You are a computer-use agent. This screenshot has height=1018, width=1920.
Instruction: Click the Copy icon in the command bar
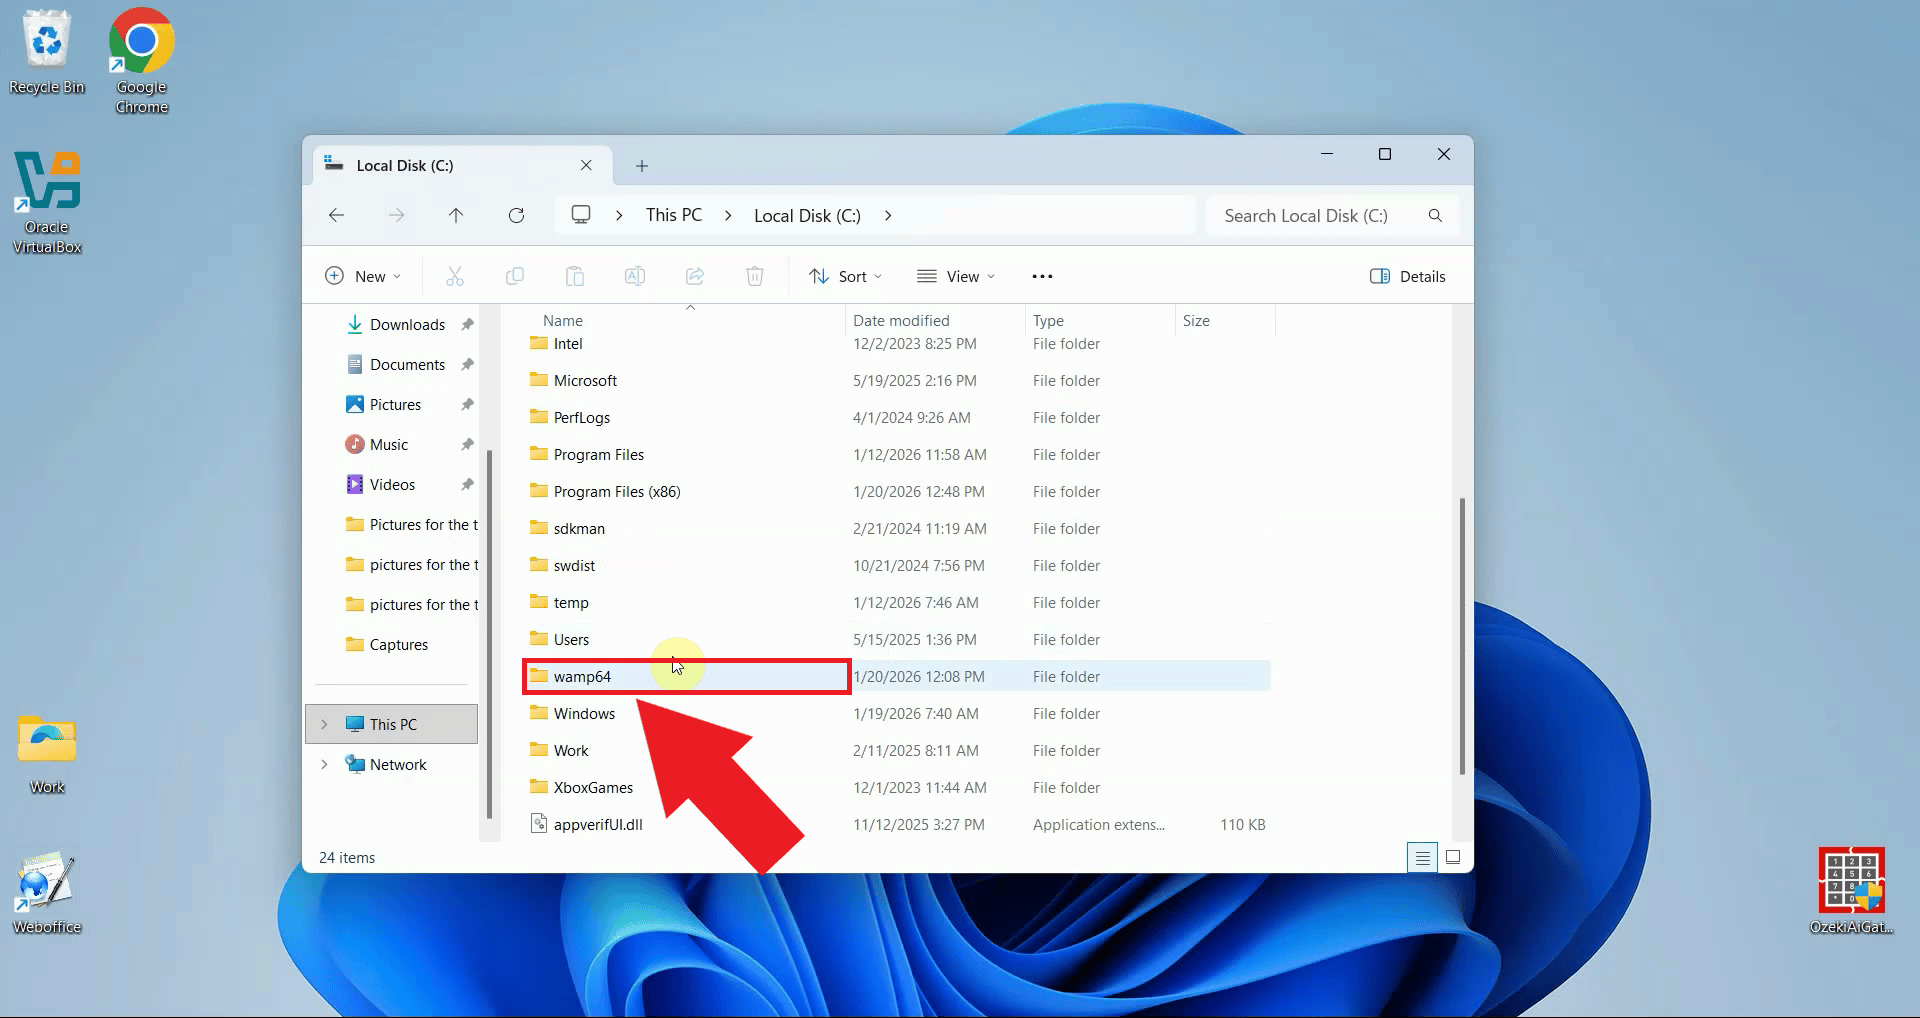pyautogui.click(x=515, y=276)
